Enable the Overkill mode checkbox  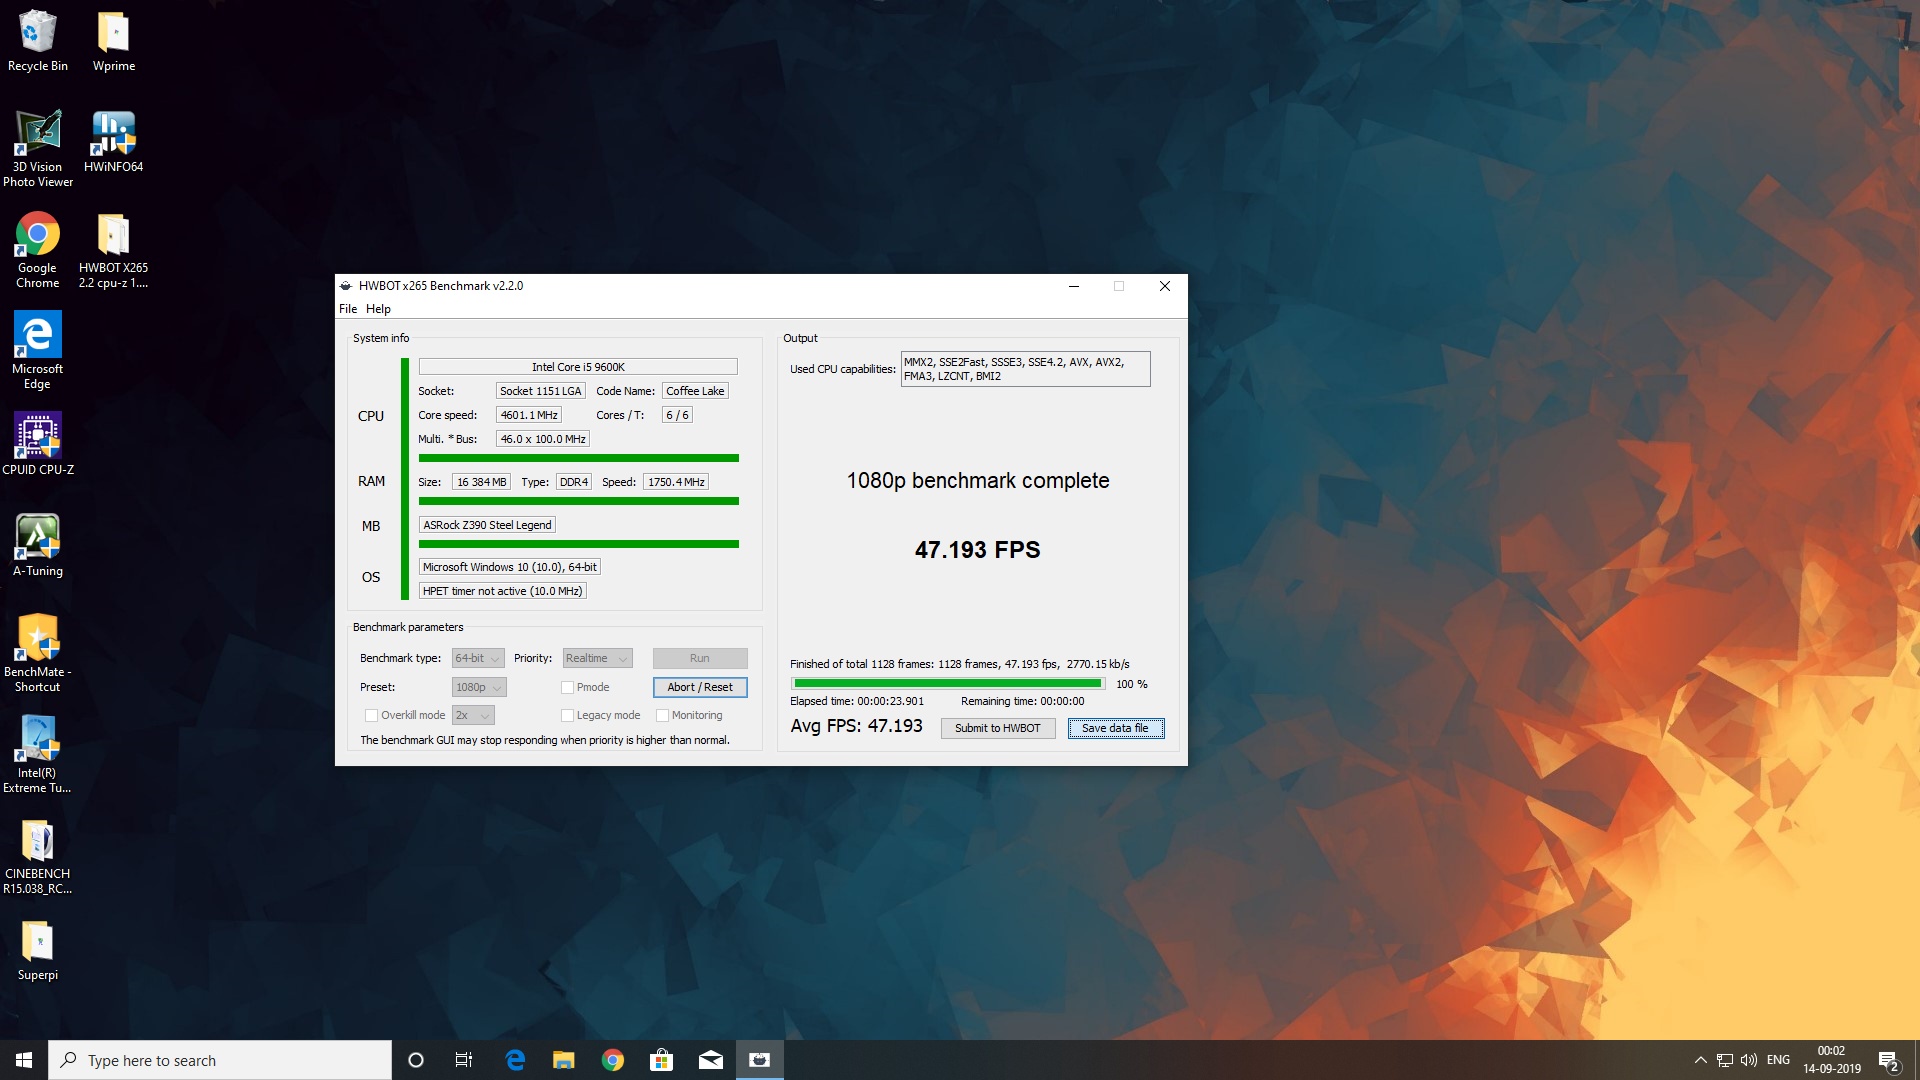371,715
